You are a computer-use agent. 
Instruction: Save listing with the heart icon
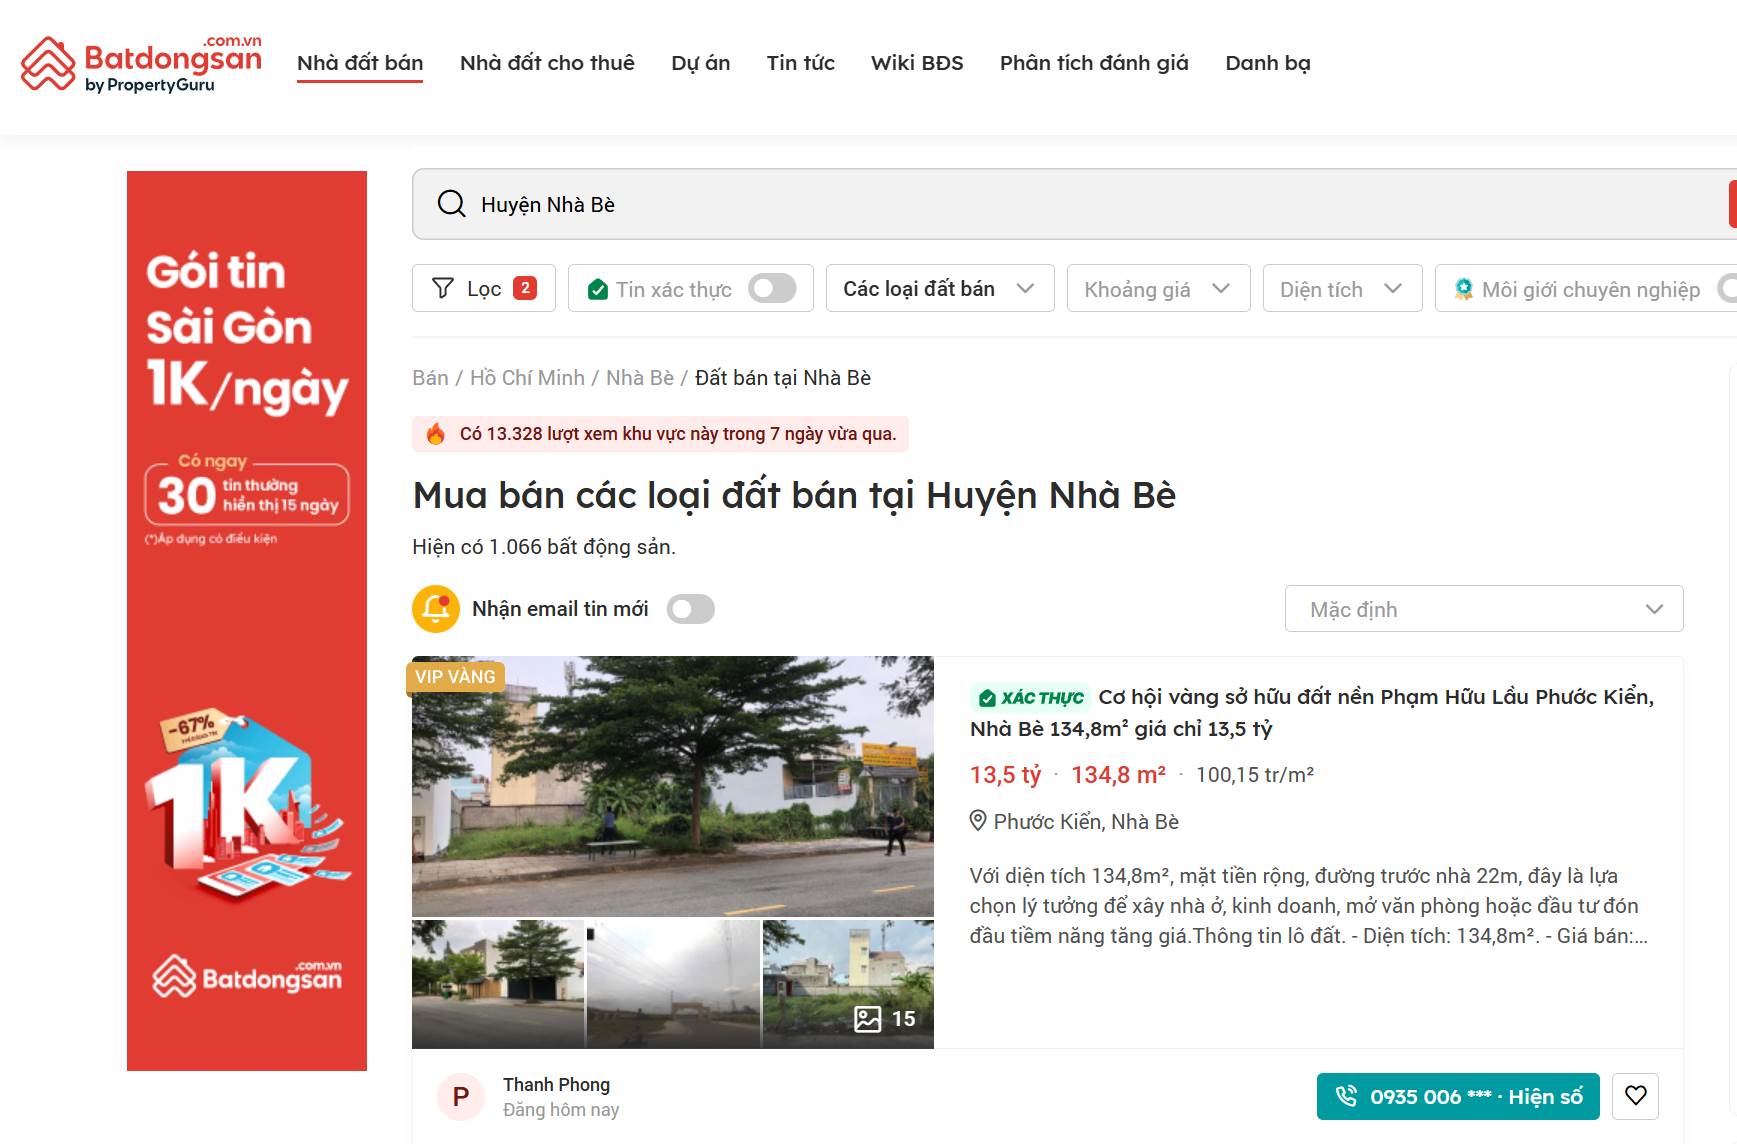click(x=1636, y=1096)
